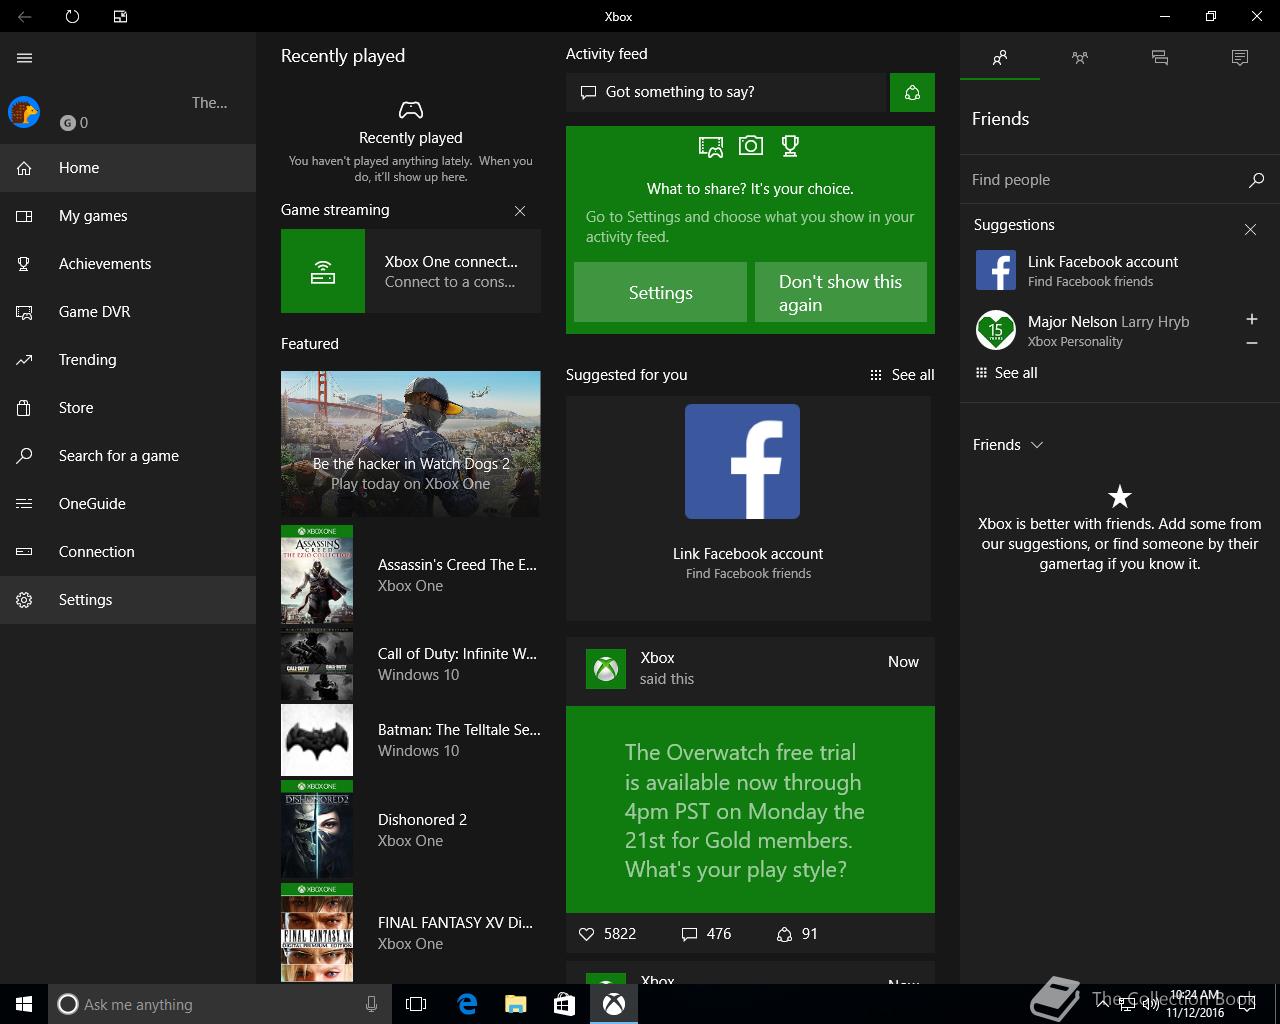Image resolution: width=1280 pixels, height=1024 pixels.
Task: Open the Store section
Action: coord(128,408)
